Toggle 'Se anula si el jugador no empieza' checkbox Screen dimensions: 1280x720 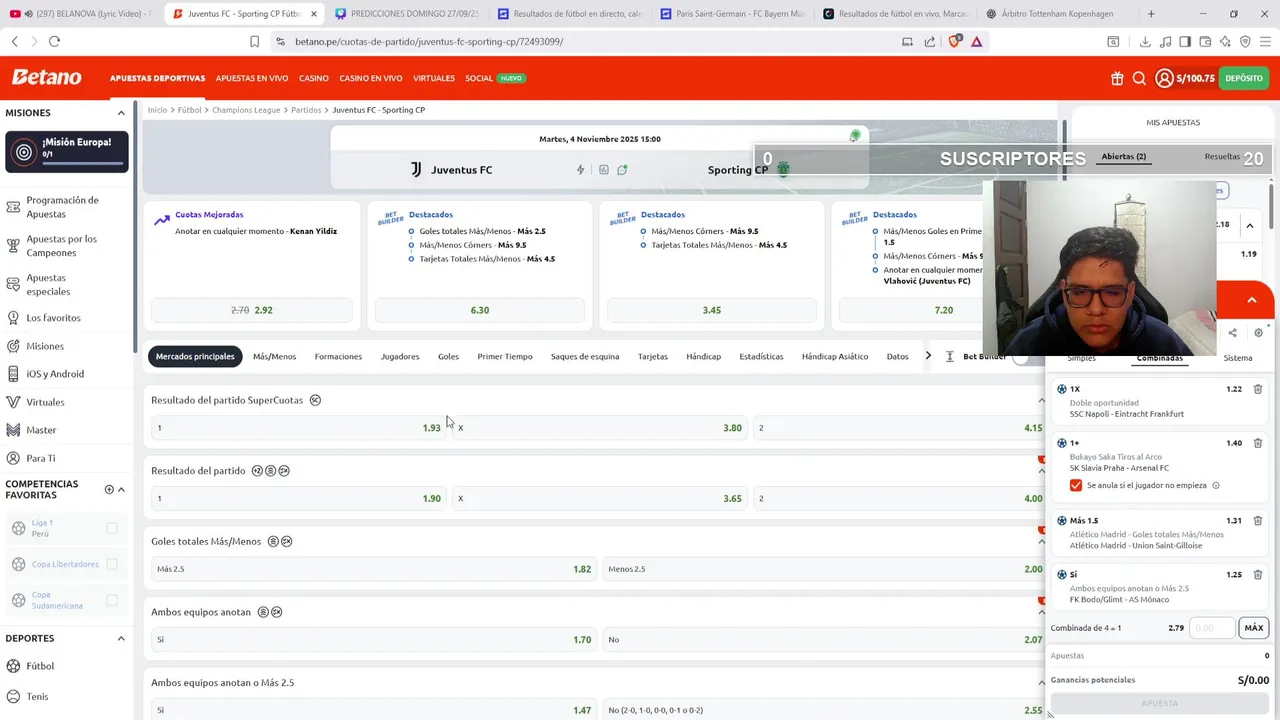[x=1076, y=485]
